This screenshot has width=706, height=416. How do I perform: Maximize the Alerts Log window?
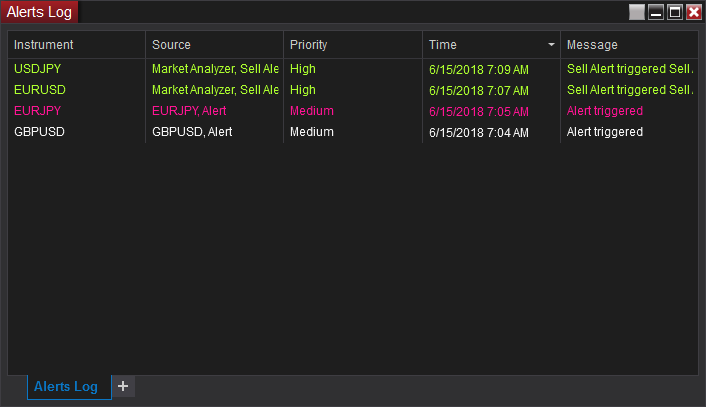675,12
